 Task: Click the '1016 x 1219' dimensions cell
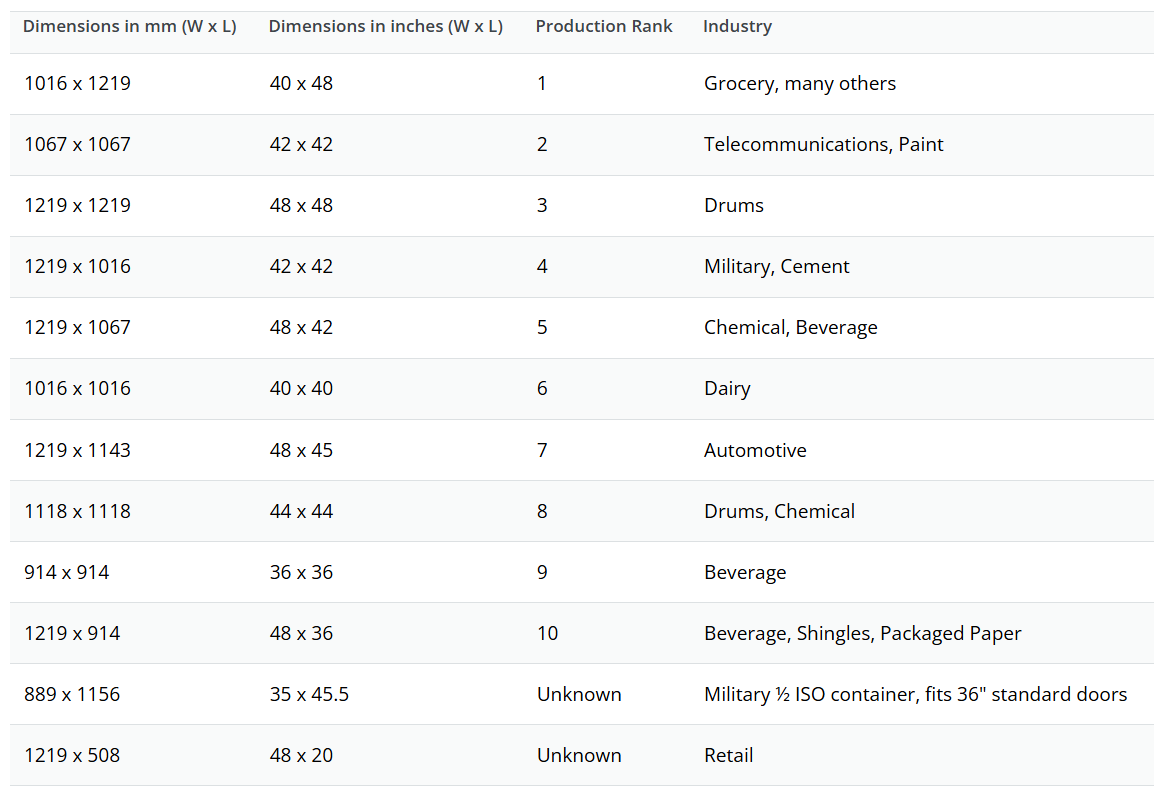click(x=77, y=83)
